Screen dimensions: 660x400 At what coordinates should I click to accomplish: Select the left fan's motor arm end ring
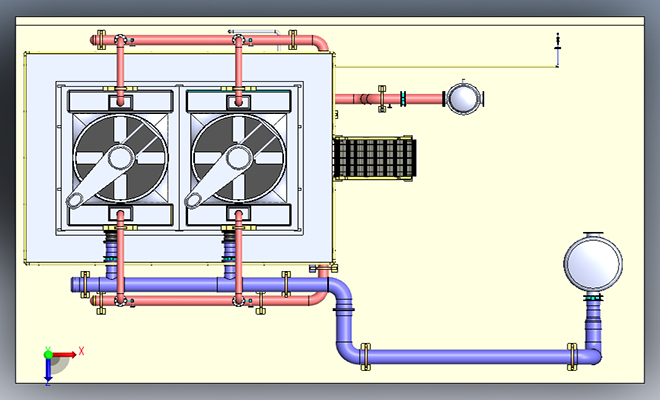pyautogui.click(x=75, y=200)
